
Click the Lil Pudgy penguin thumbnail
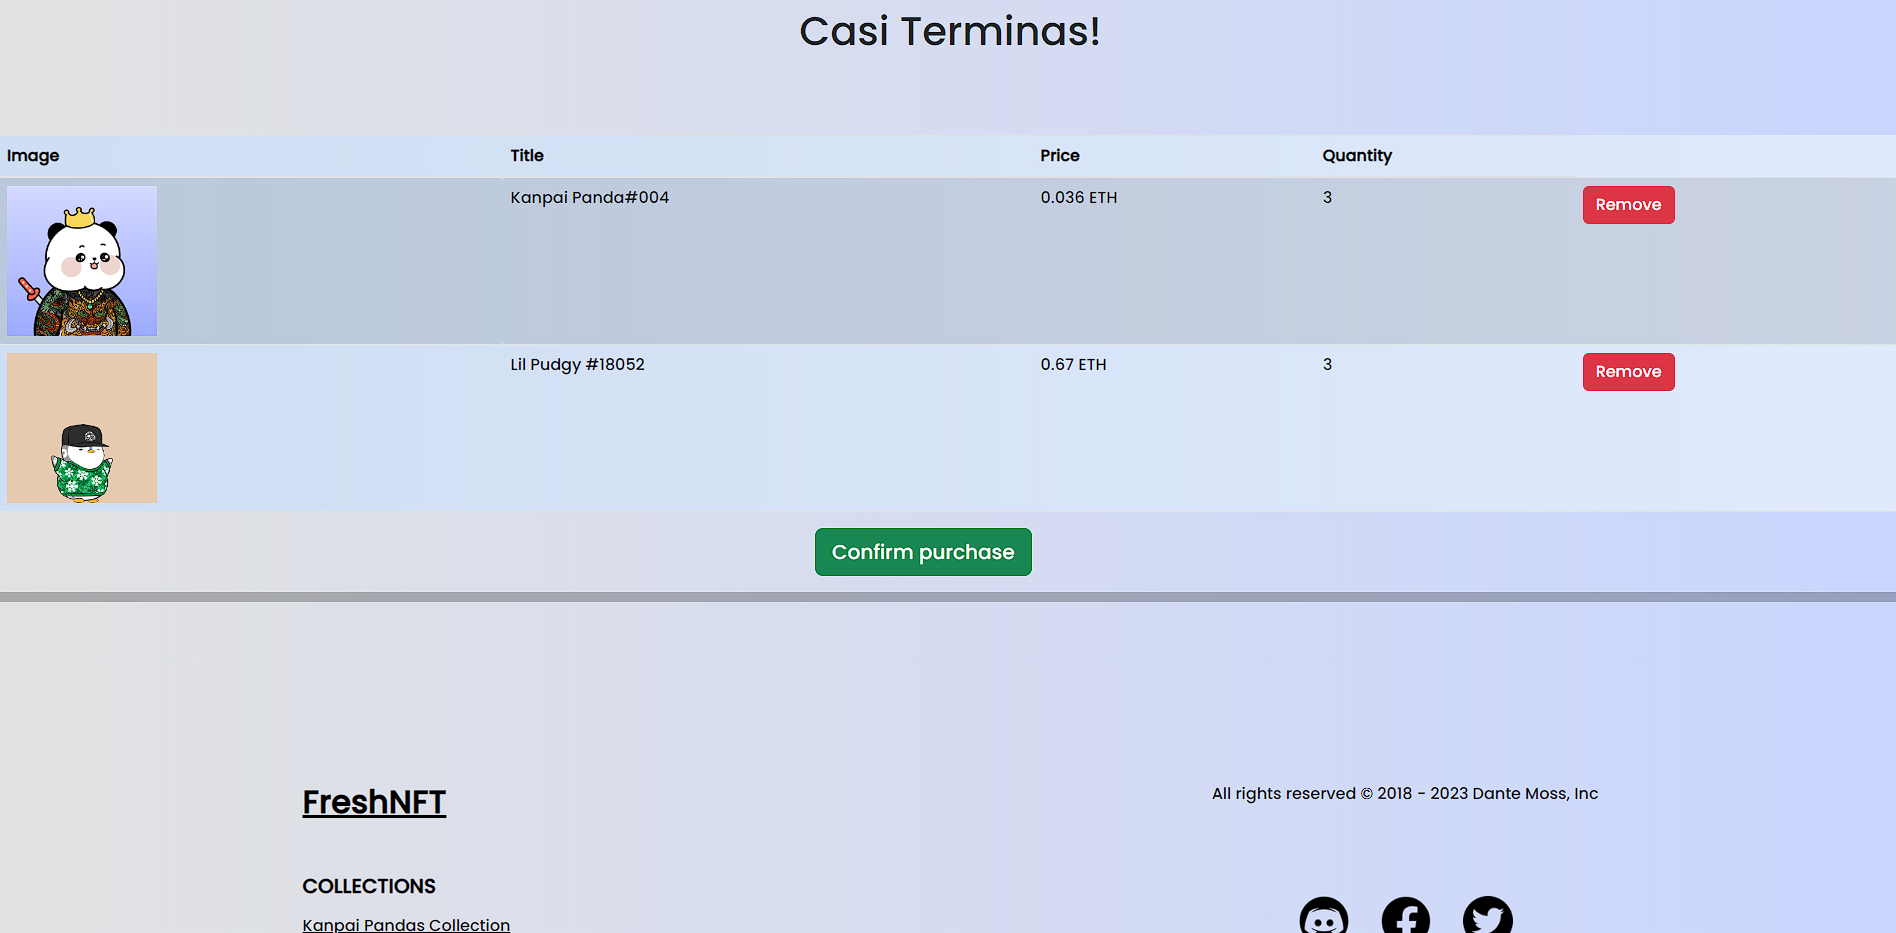82,428
